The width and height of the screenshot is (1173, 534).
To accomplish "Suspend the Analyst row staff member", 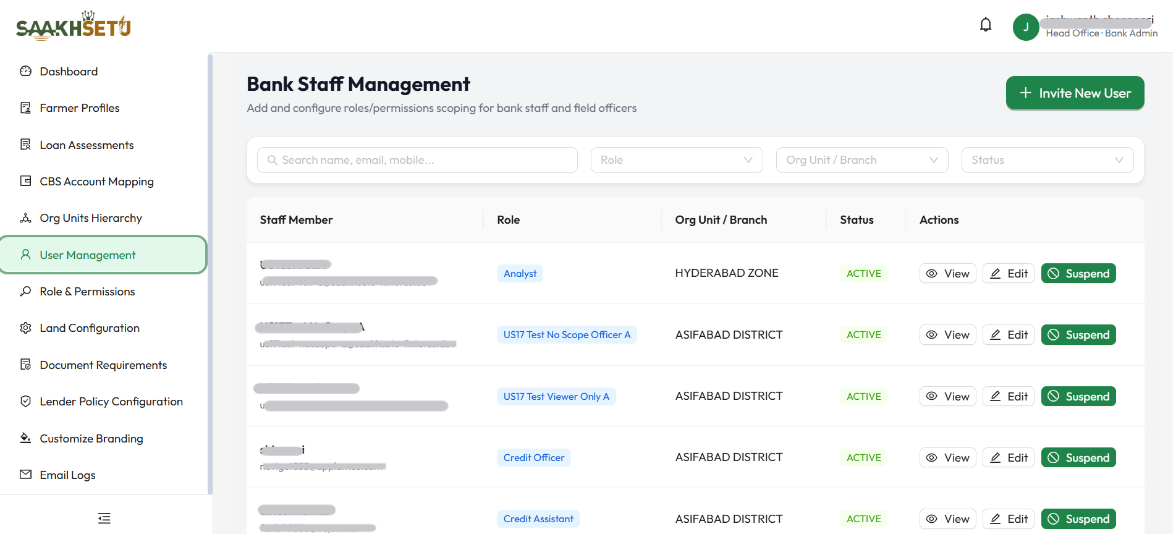I will 1078,273.
